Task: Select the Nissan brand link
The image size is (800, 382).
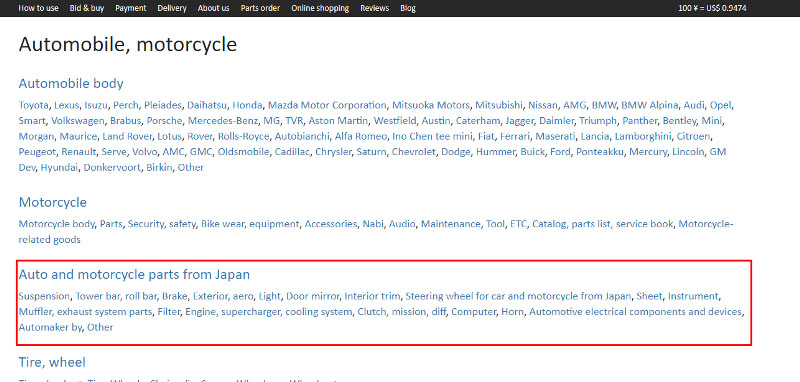Action: [543, 106]
